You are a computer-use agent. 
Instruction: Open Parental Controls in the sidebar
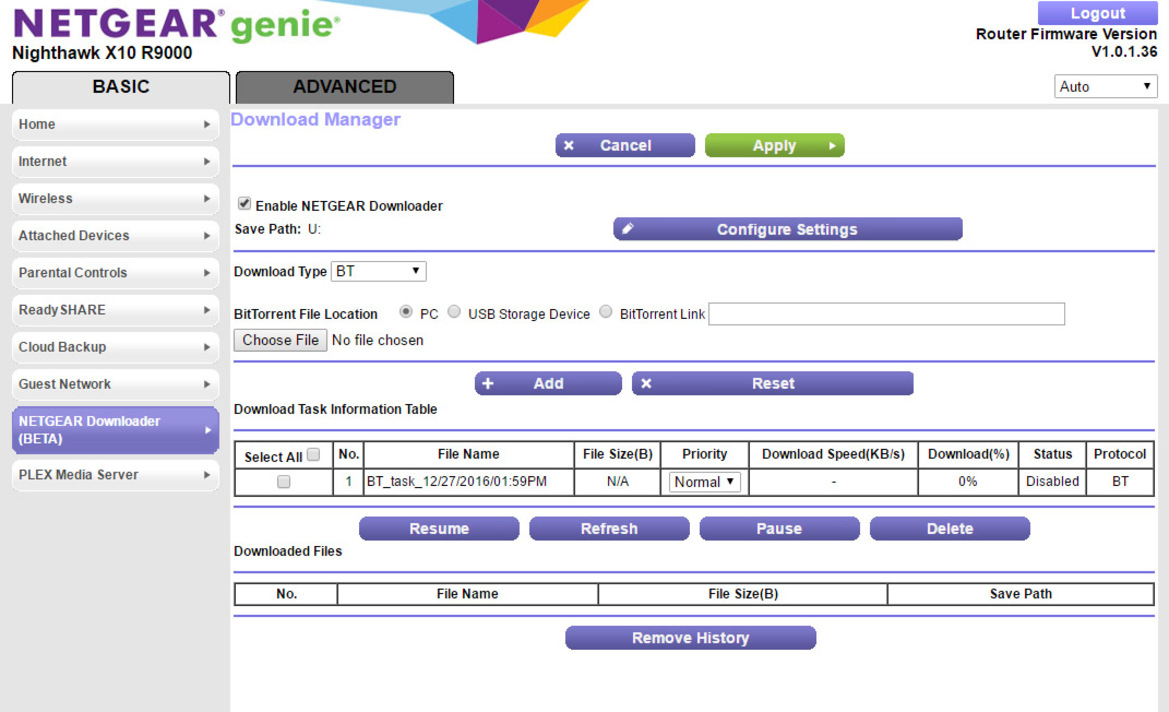point(116,273)
